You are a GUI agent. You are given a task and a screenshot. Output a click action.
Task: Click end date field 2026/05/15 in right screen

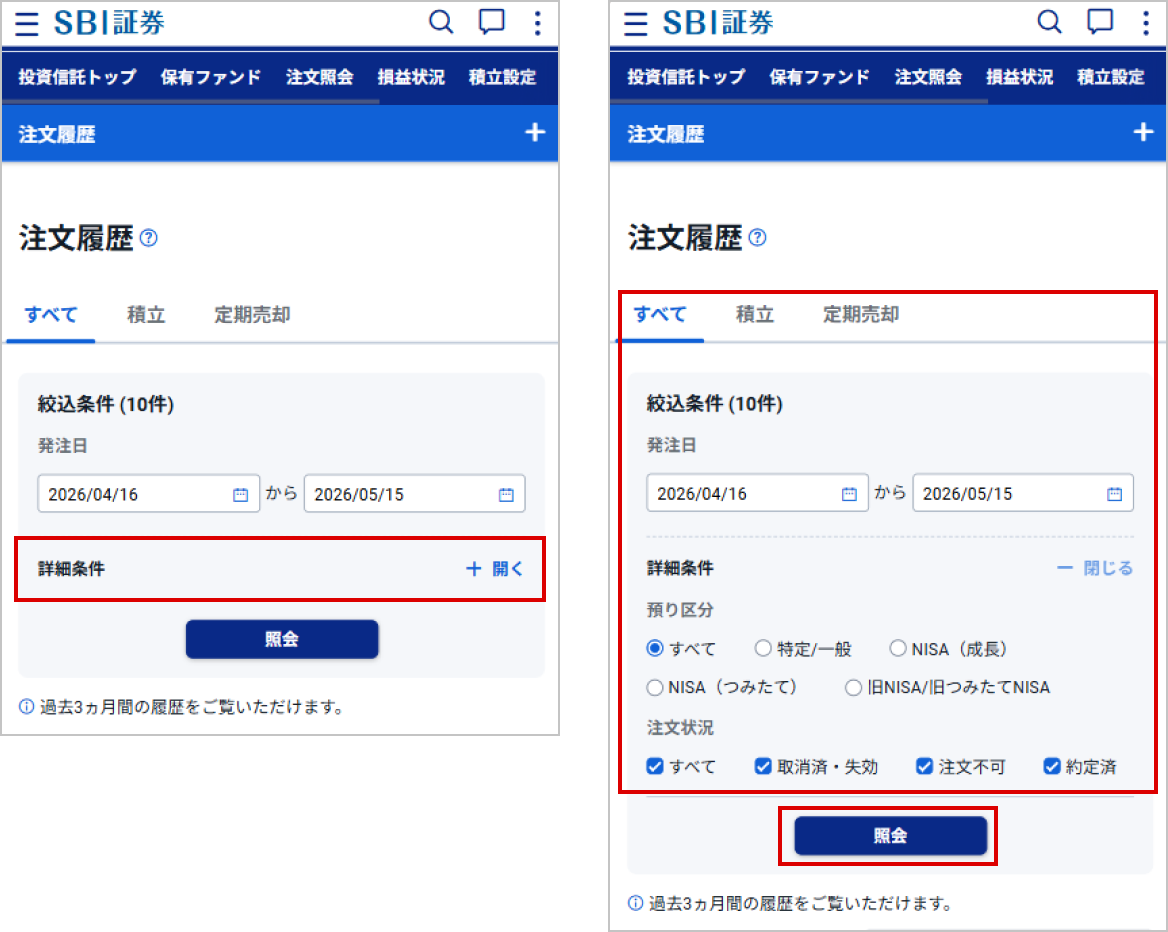click(x=1023, y=493)
